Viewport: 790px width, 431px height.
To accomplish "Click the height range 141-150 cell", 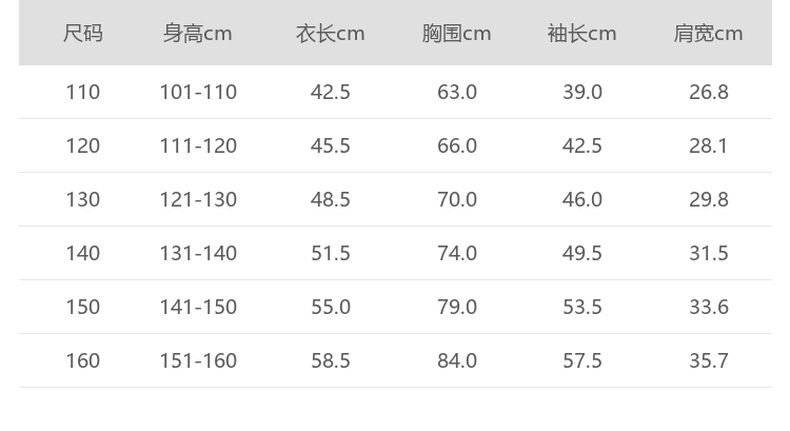I will [198, 307].
